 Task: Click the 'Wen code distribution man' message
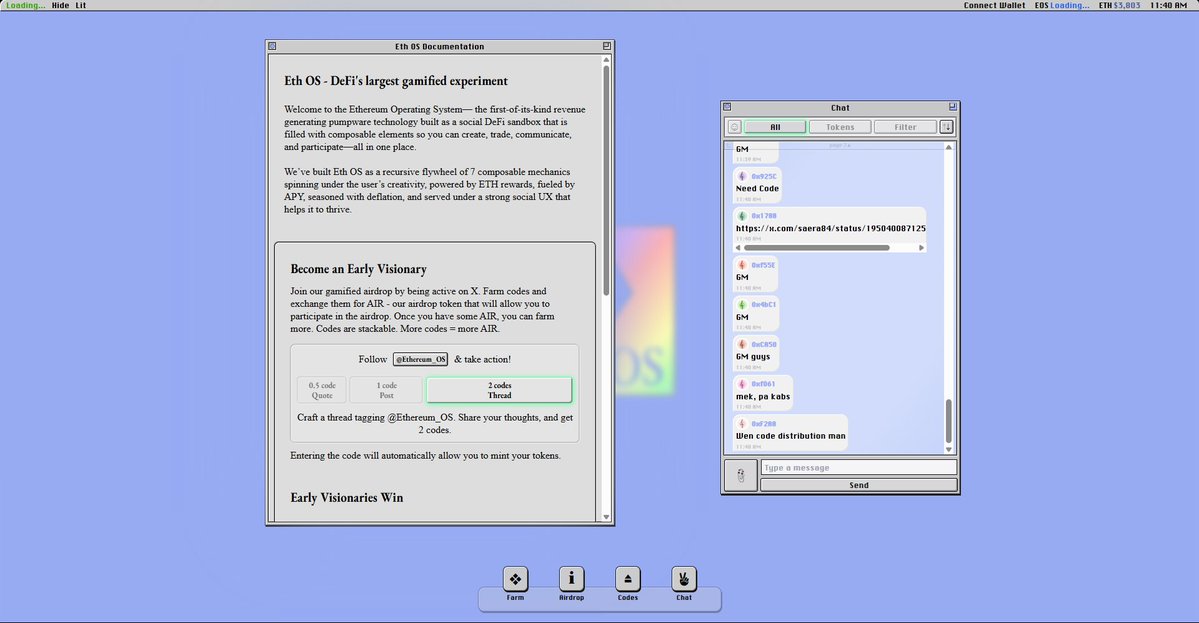(791, 436)
